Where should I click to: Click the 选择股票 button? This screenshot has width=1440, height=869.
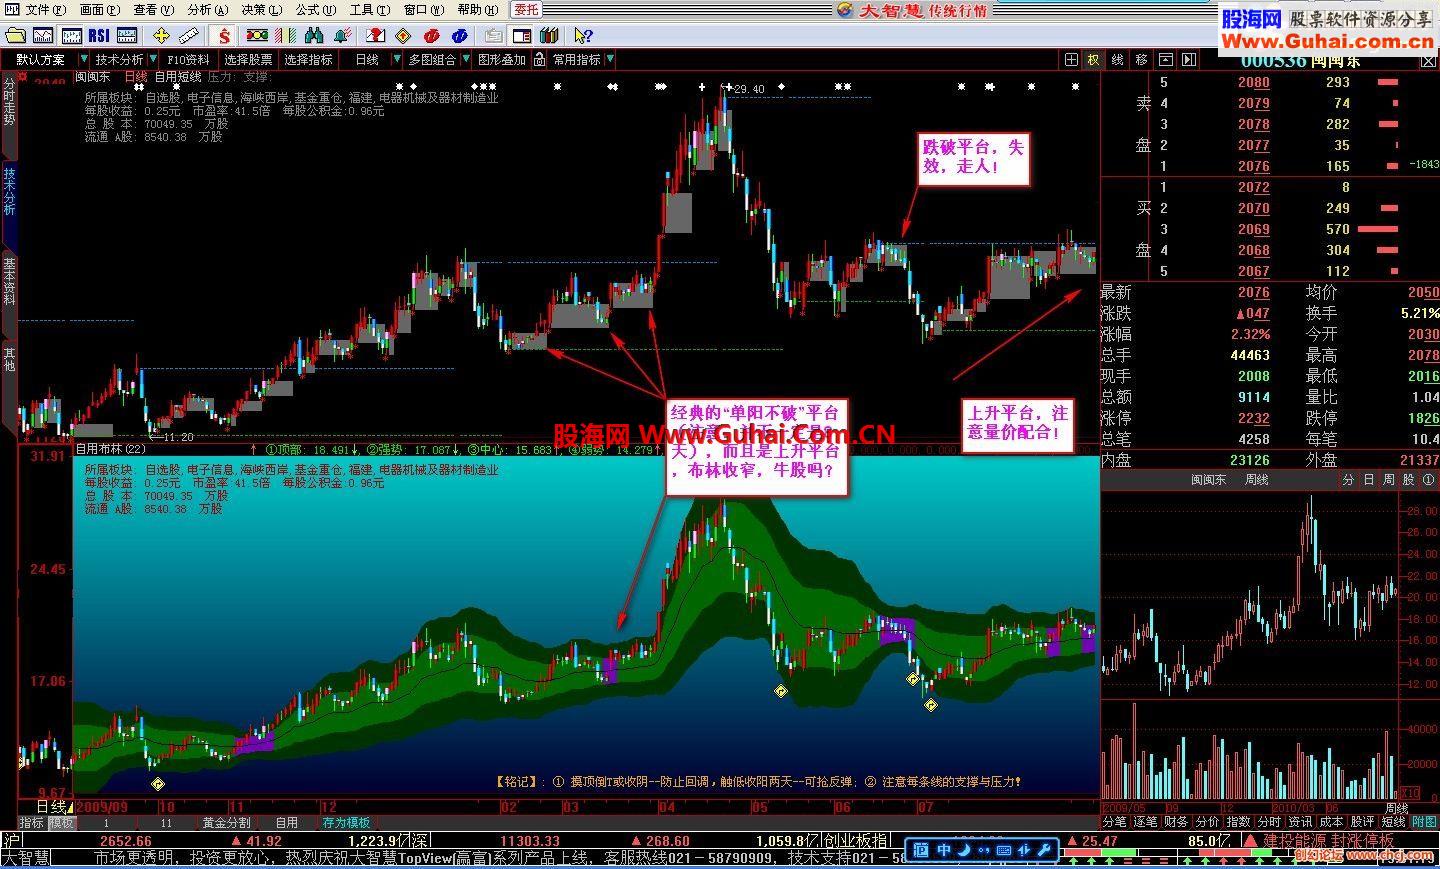click(x=248, y=60)
